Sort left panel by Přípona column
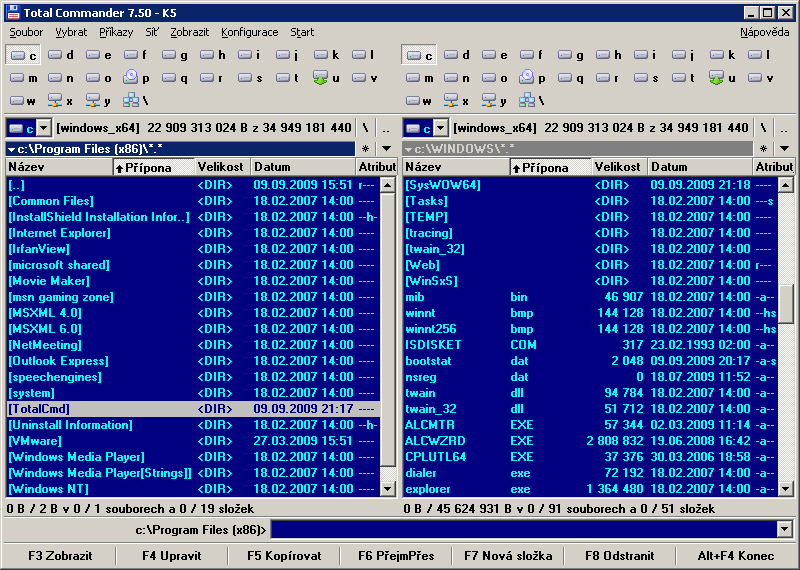Screen dimensions: 800x570 point(154,167)
